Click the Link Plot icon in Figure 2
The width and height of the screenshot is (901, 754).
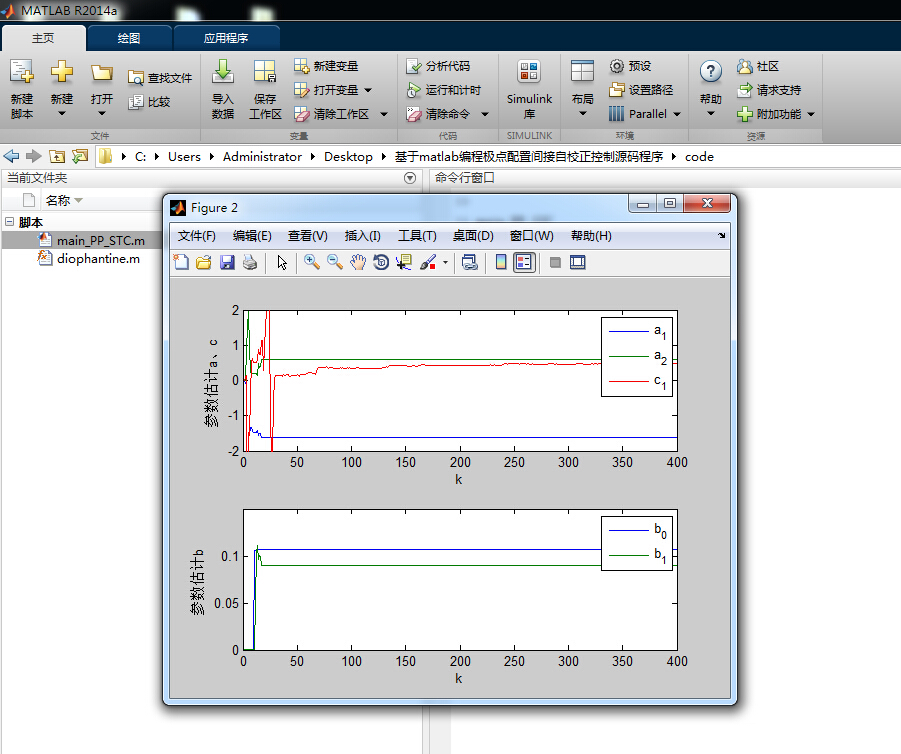click(x=469, y=263)
